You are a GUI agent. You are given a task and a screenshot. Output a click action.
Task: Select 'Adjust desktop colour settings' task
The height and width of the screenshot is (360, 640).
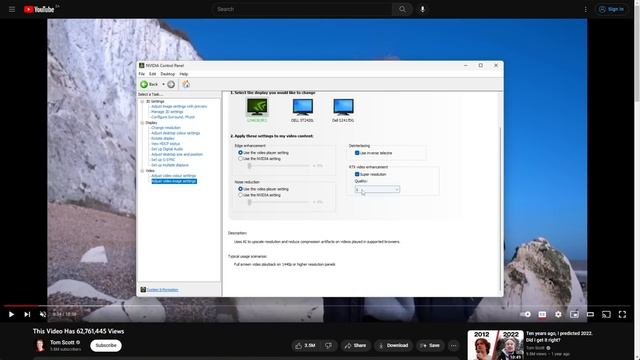pos(176,133)
